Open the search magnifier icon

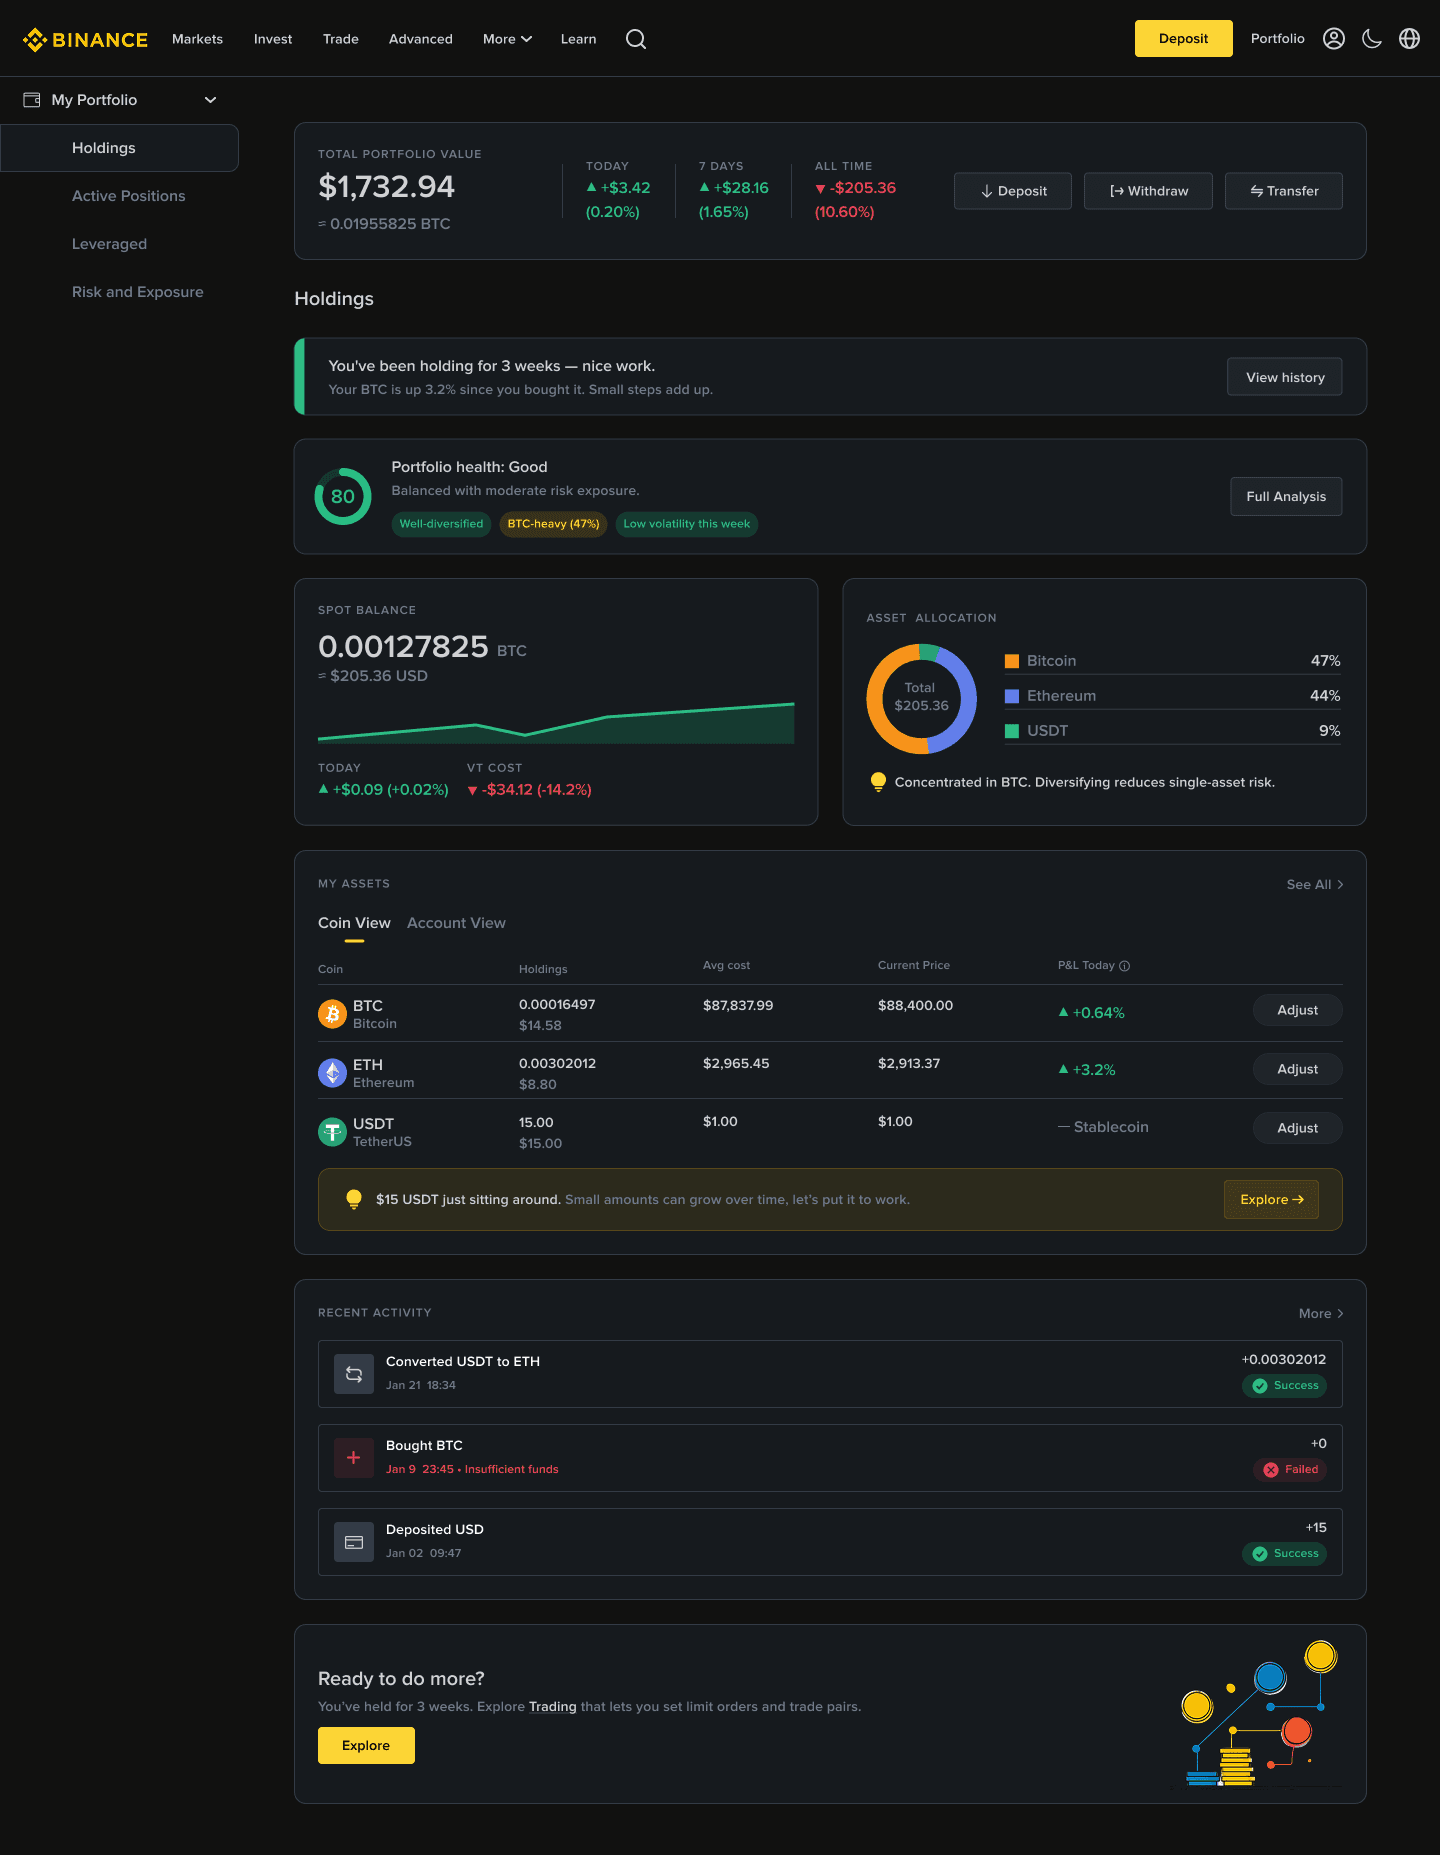coord(636,39)
